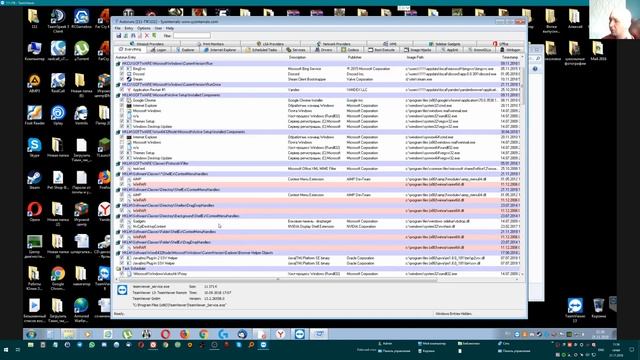The image size is (640, 360).
Task: Open the uTorrent desktop shortcut
Action: (82, 50)
